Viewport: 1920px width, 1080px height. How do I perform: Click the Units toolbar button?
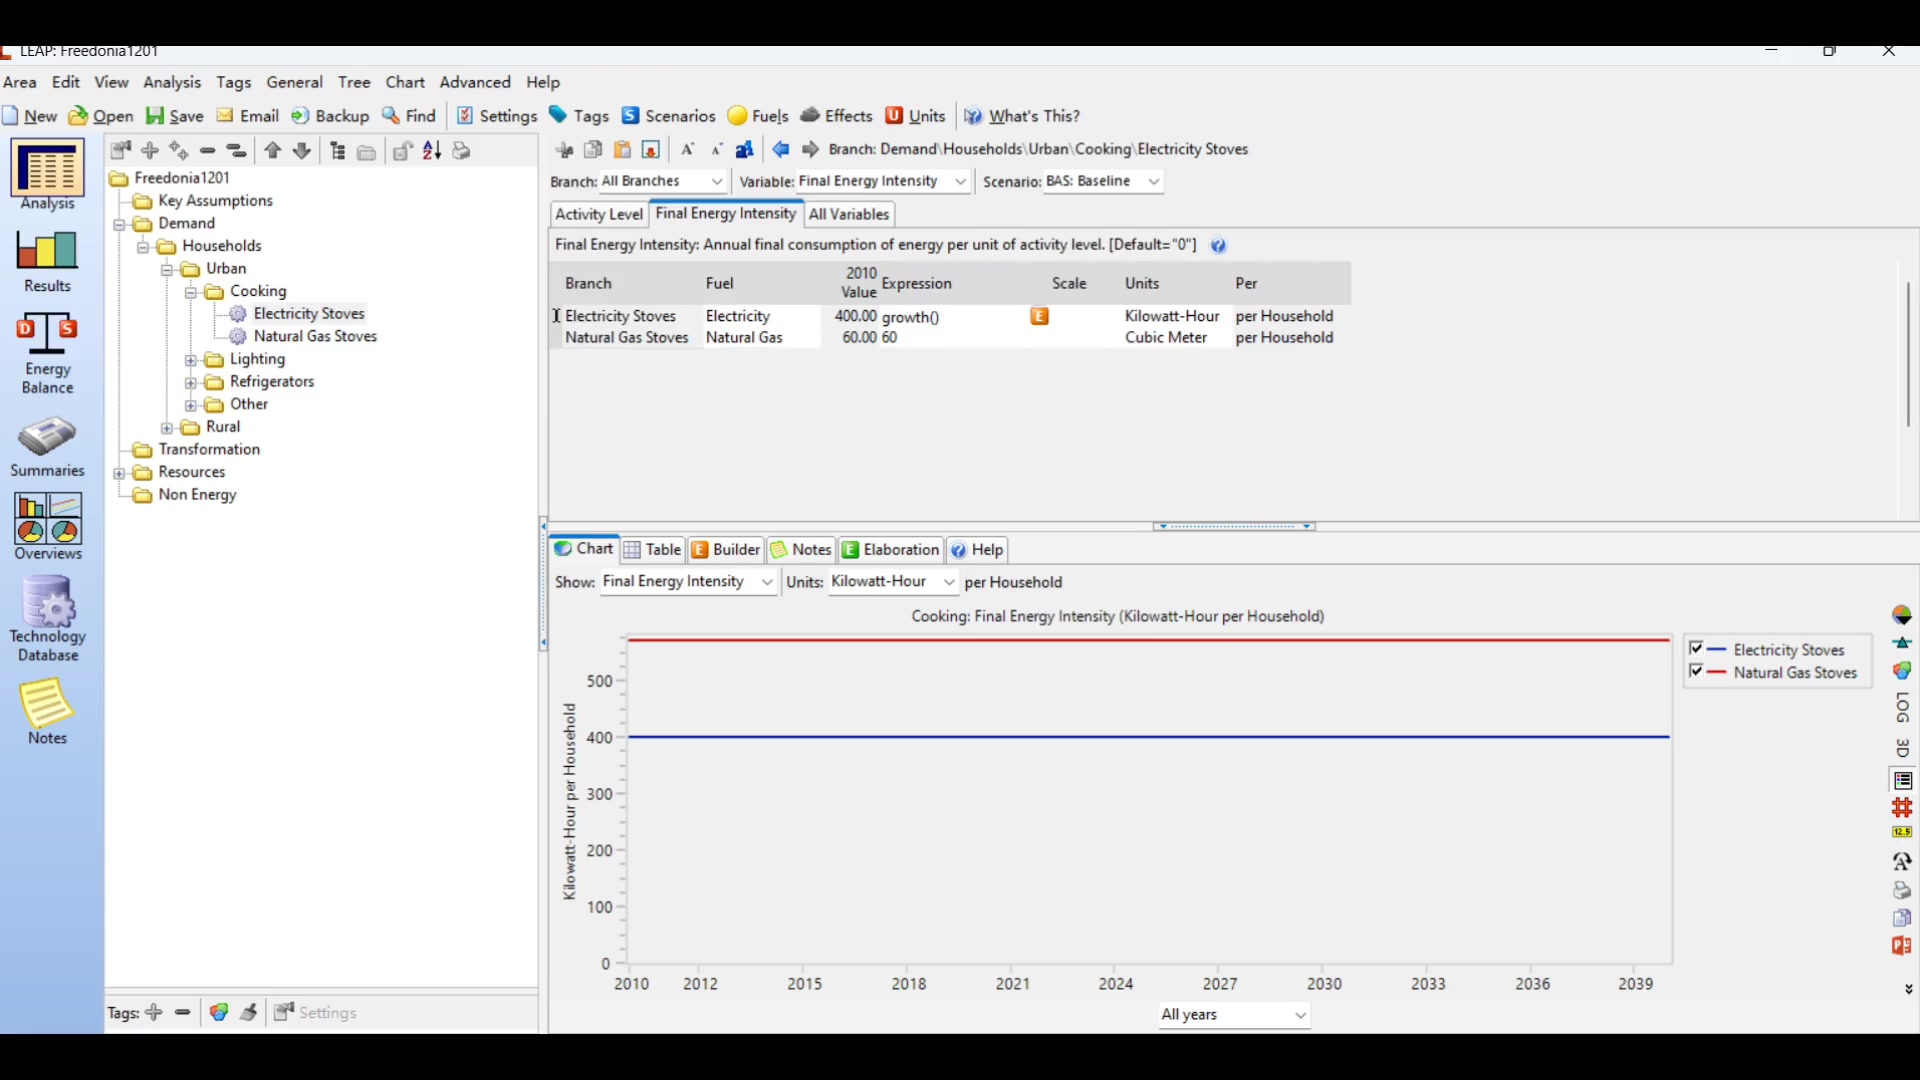click(916, 116)
